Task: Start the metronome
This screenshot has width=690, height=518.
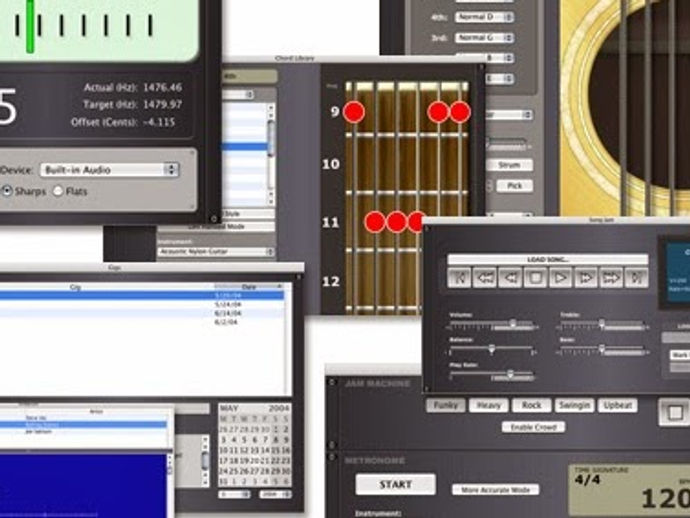Action: click(395, 484)
